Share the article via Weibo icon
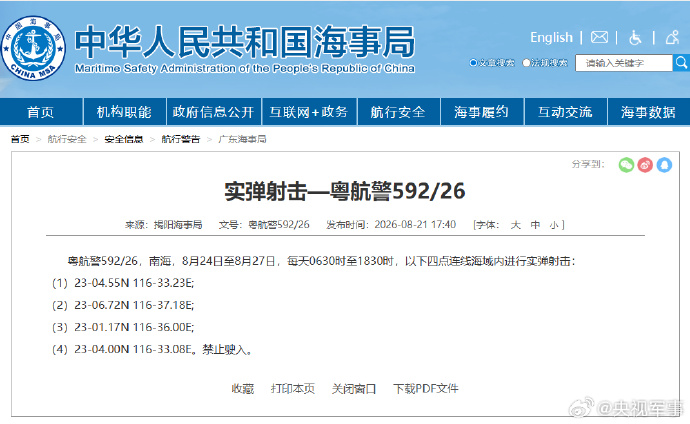Screen dimensions: 690x424 tap(645, 165)
